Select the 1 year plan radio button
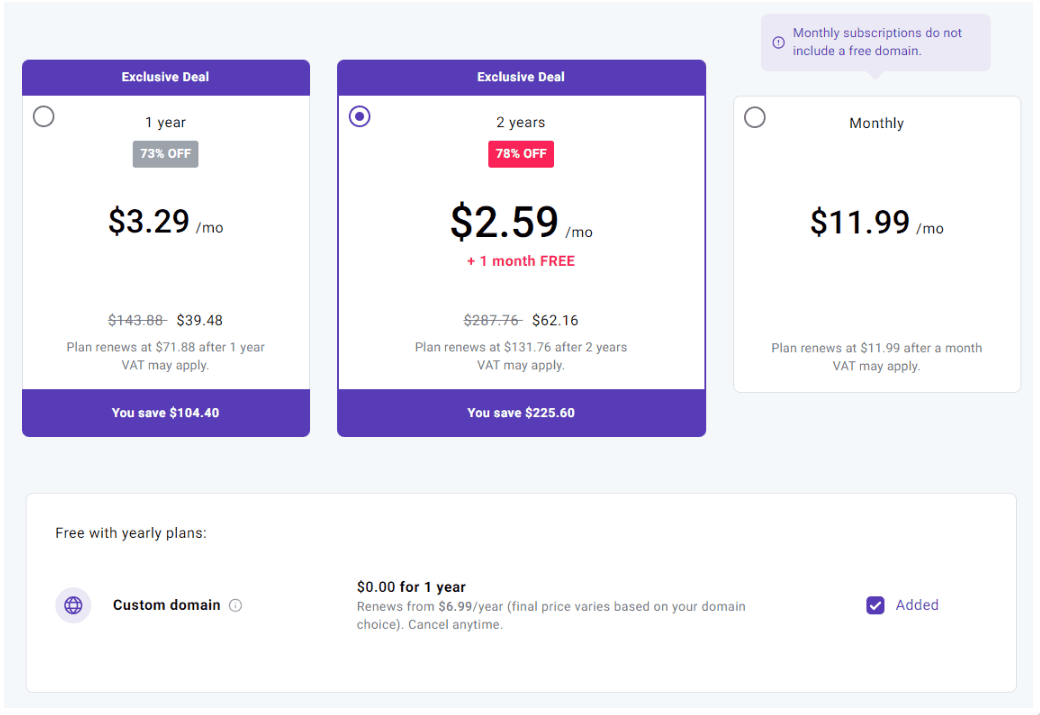Viewport: 1040px width, 715px height. 44,117
